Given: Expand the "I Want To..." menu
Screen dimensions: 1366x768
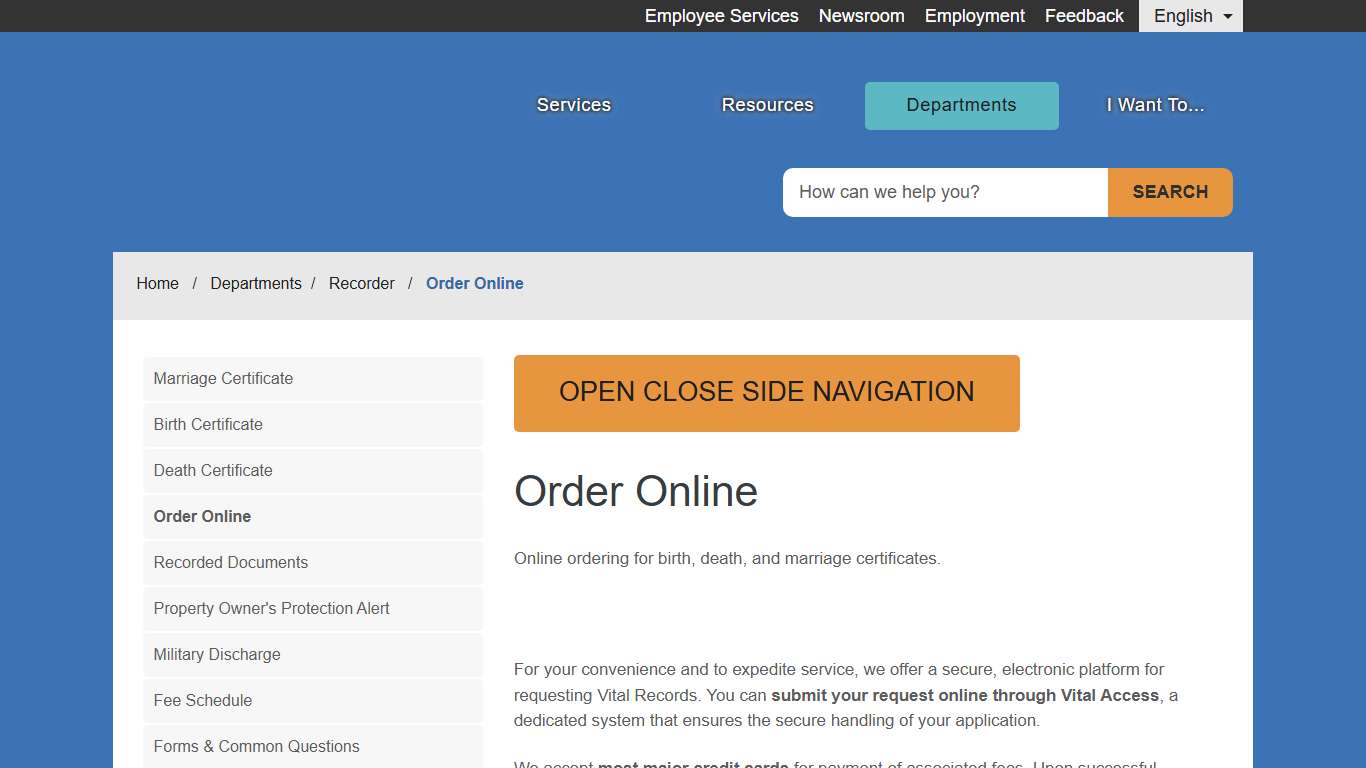Looking at the screenshot, I should (x=1154, y=105).
